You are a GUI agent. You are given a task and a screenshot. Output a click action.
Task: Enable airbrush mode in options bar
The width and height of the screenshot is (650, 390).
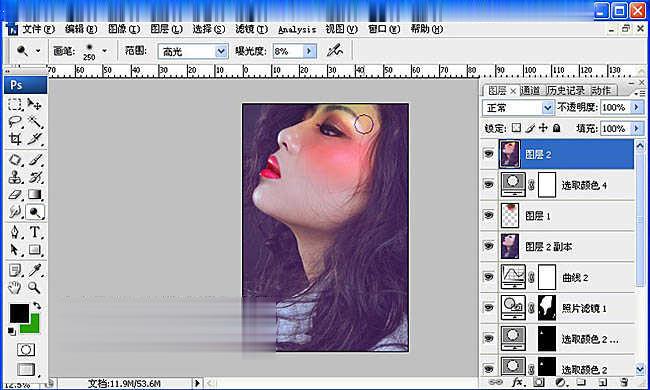pos(335,51)
